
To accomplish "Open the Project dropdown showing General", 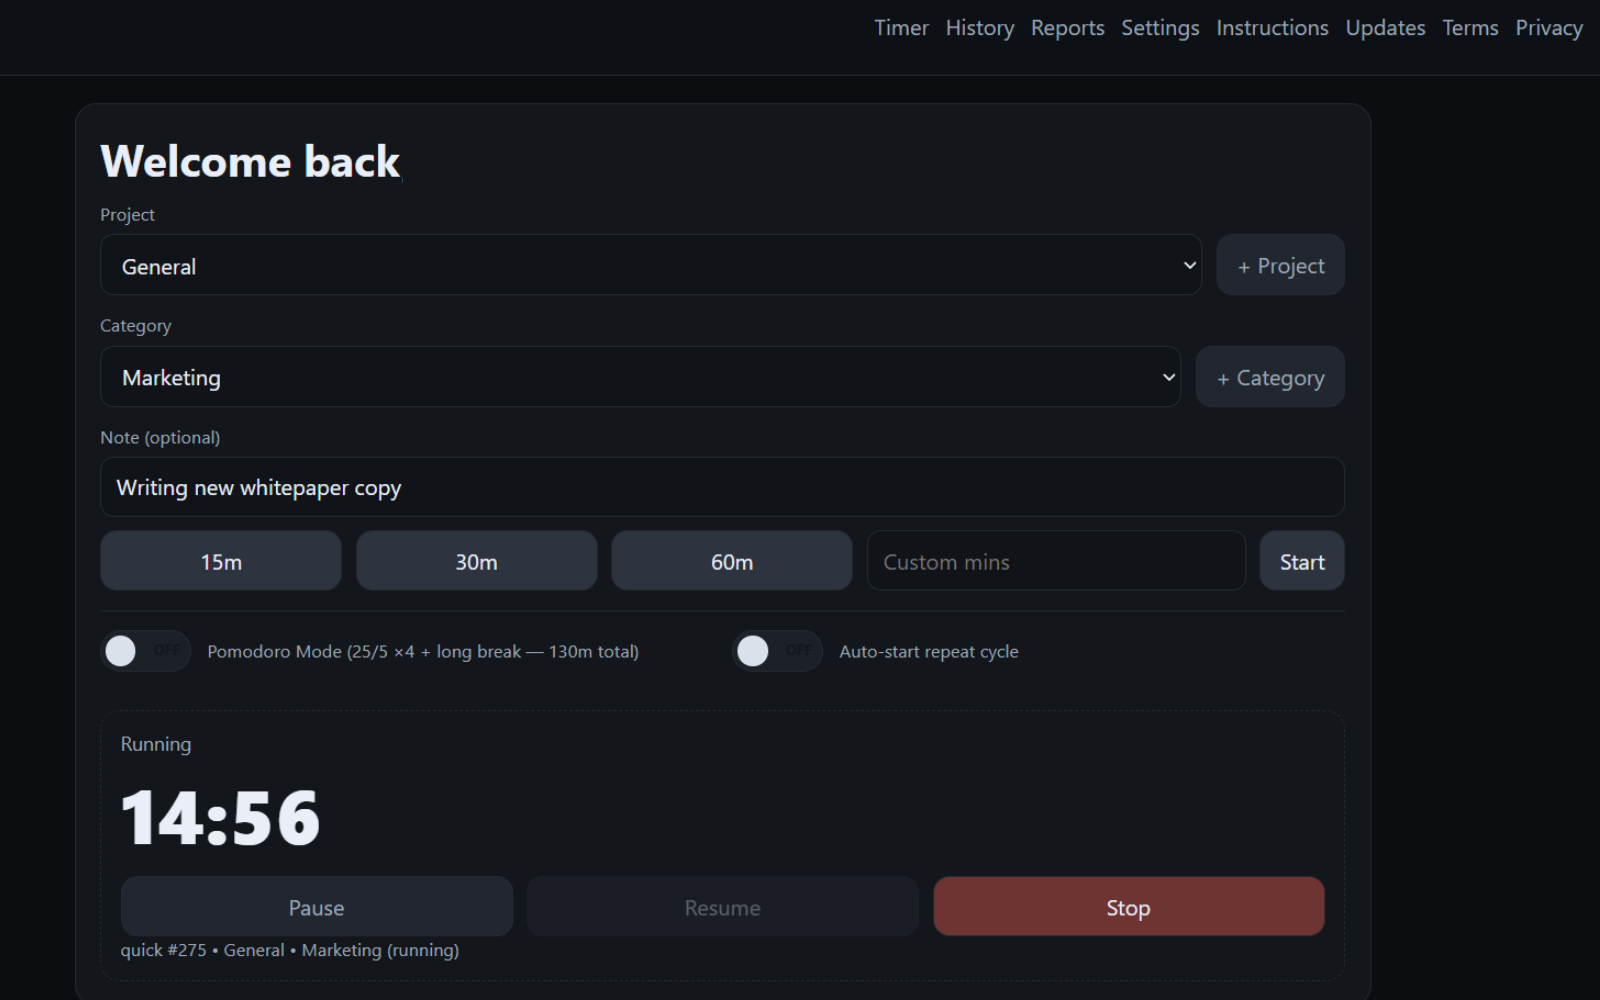I will click(650, 266).
